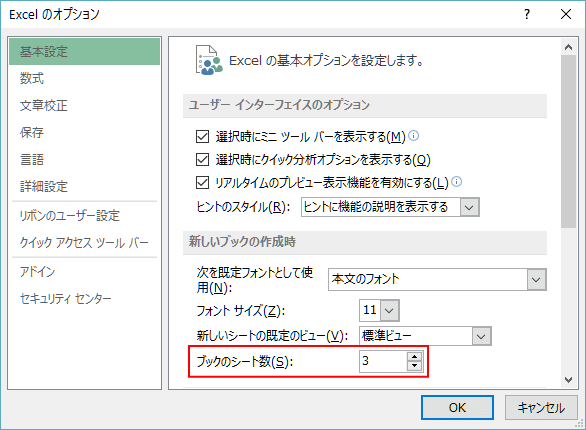The image size is (586, 430).
Task: Select リボンのユーザー設定 category
Action: coord(84,216)
